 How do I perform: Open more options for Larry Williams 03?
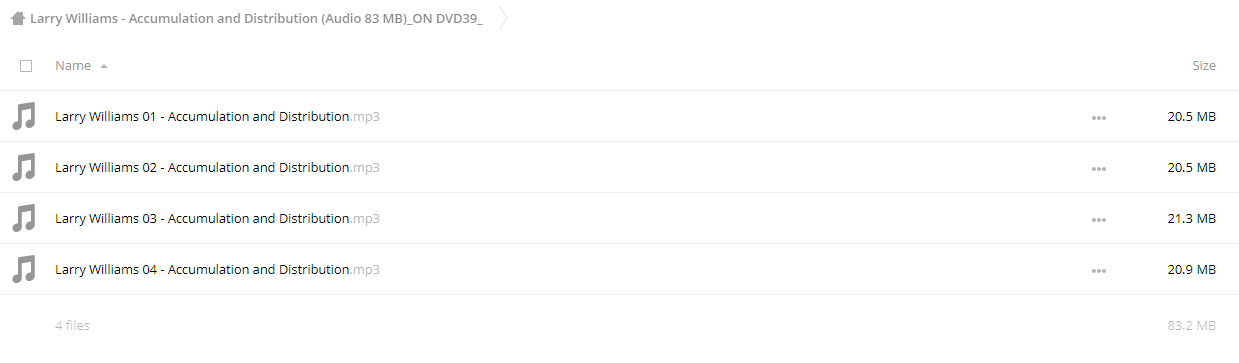click(1099, 220)
